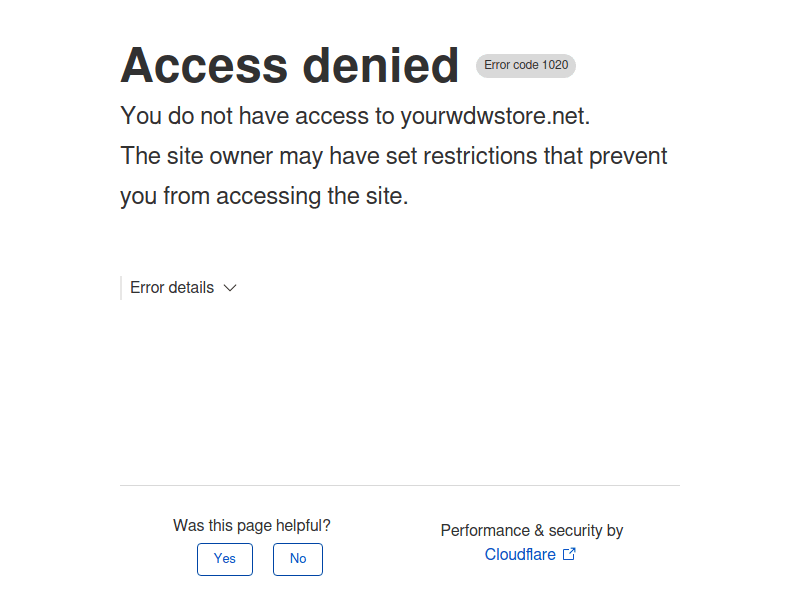Click the yourwdwstore.net domain name text
Screen dimensions: 800x600
point(494,116)
